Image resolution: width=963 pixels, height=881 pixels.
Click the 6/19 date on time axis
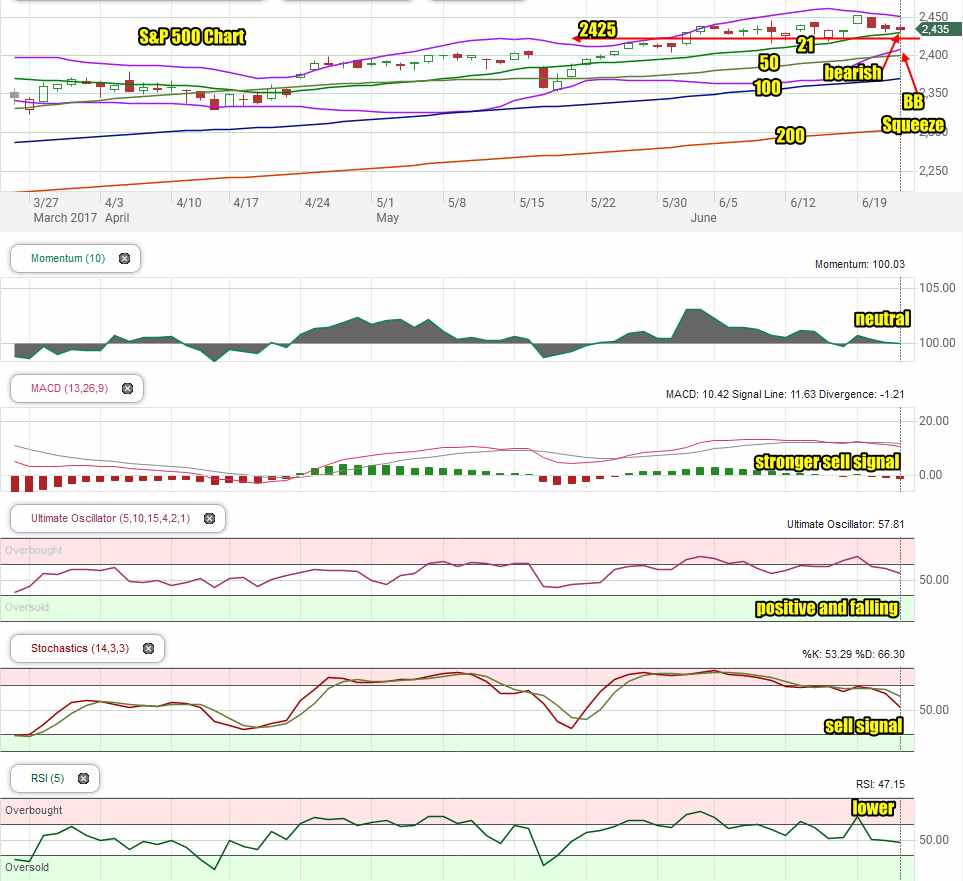[874, 203]
